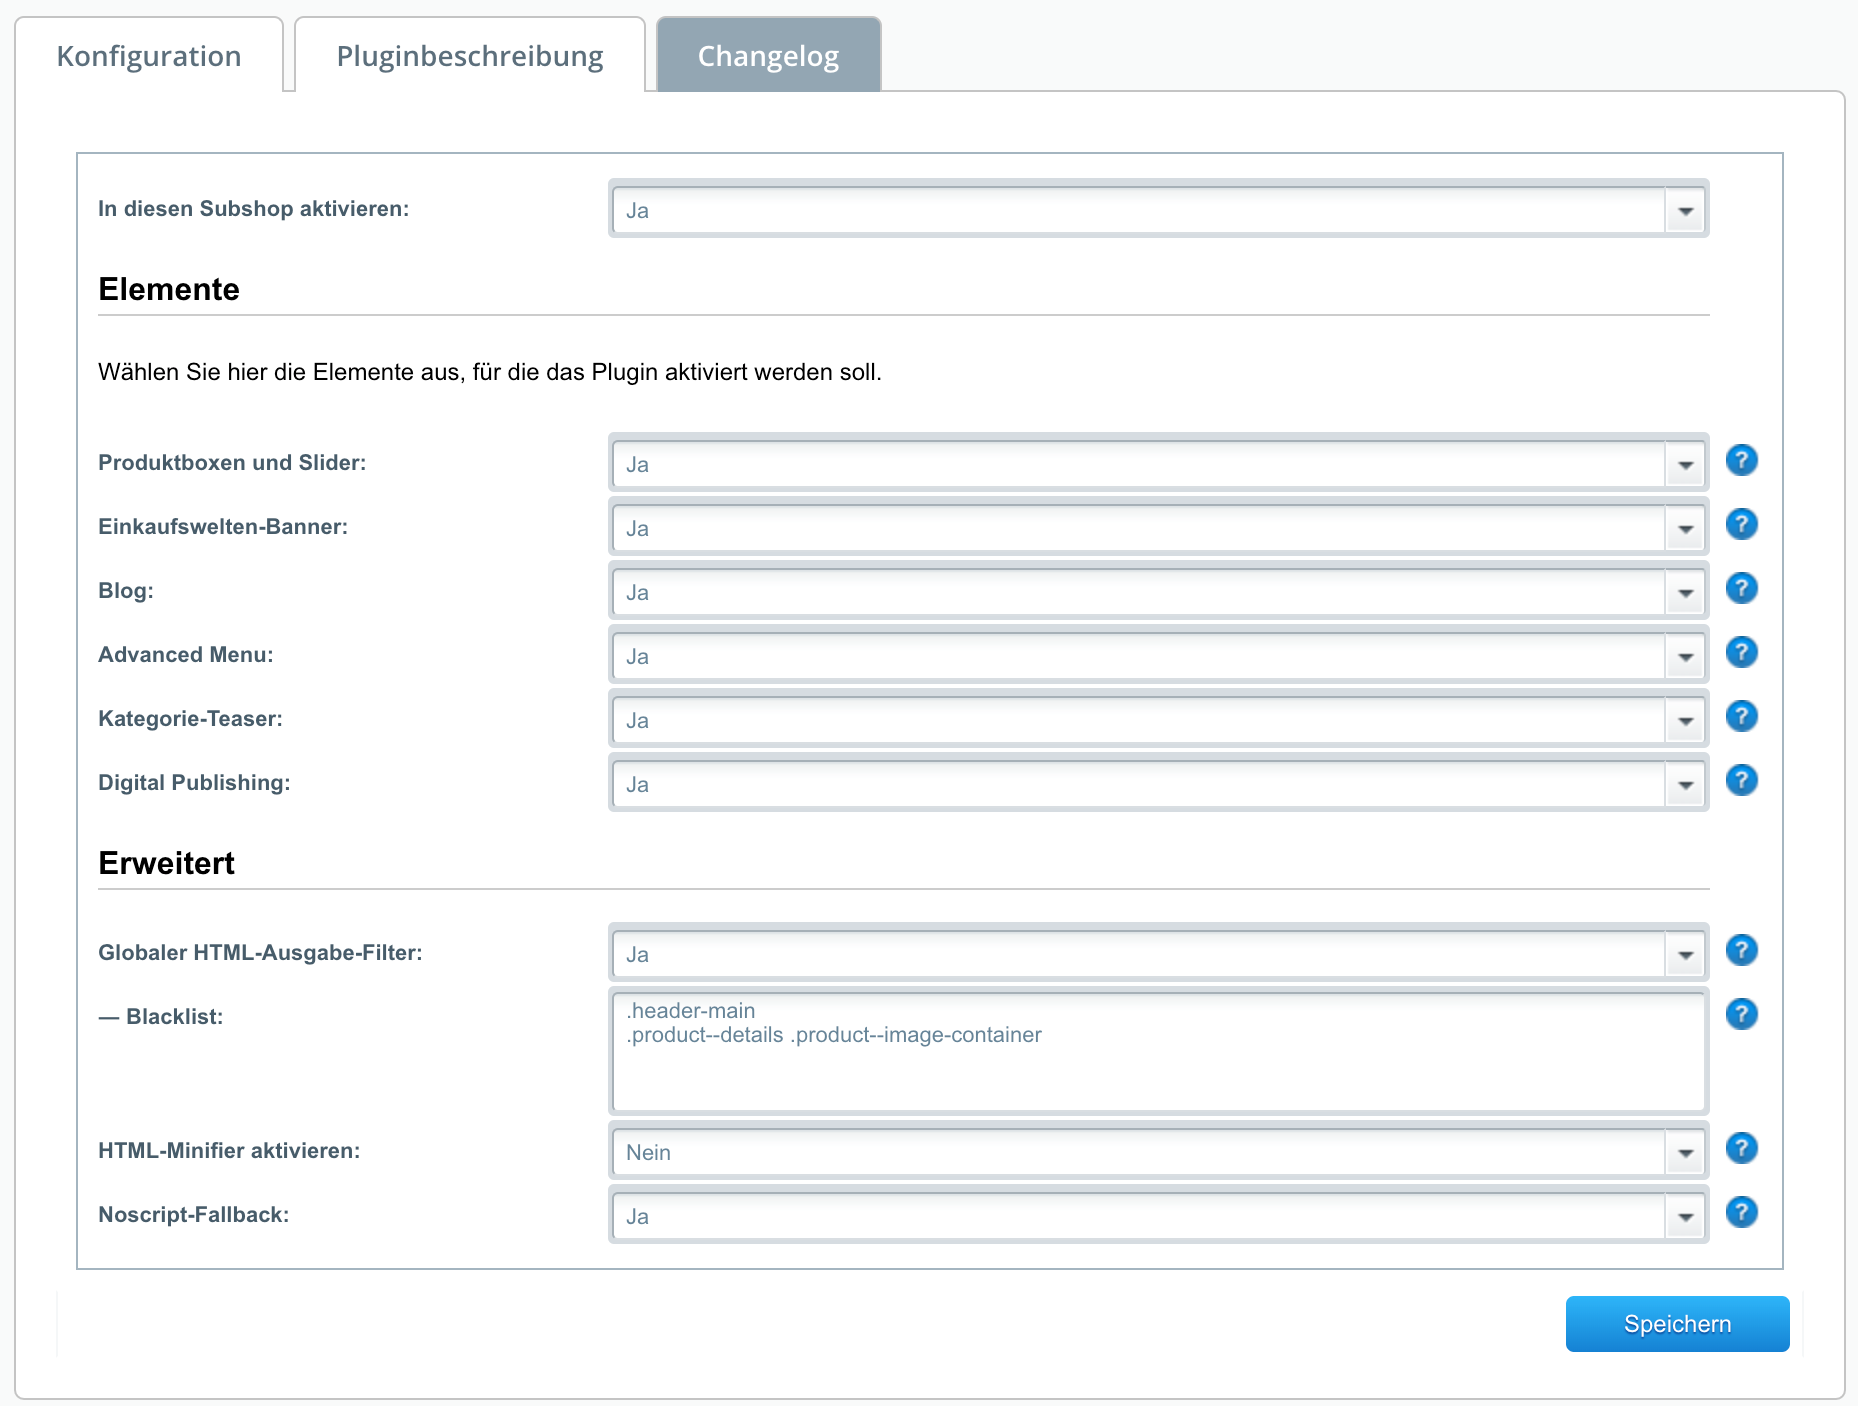The image size is (1858, 1406).
Task: Click the Erweitert section heading
Action: (x=166, y=863)
